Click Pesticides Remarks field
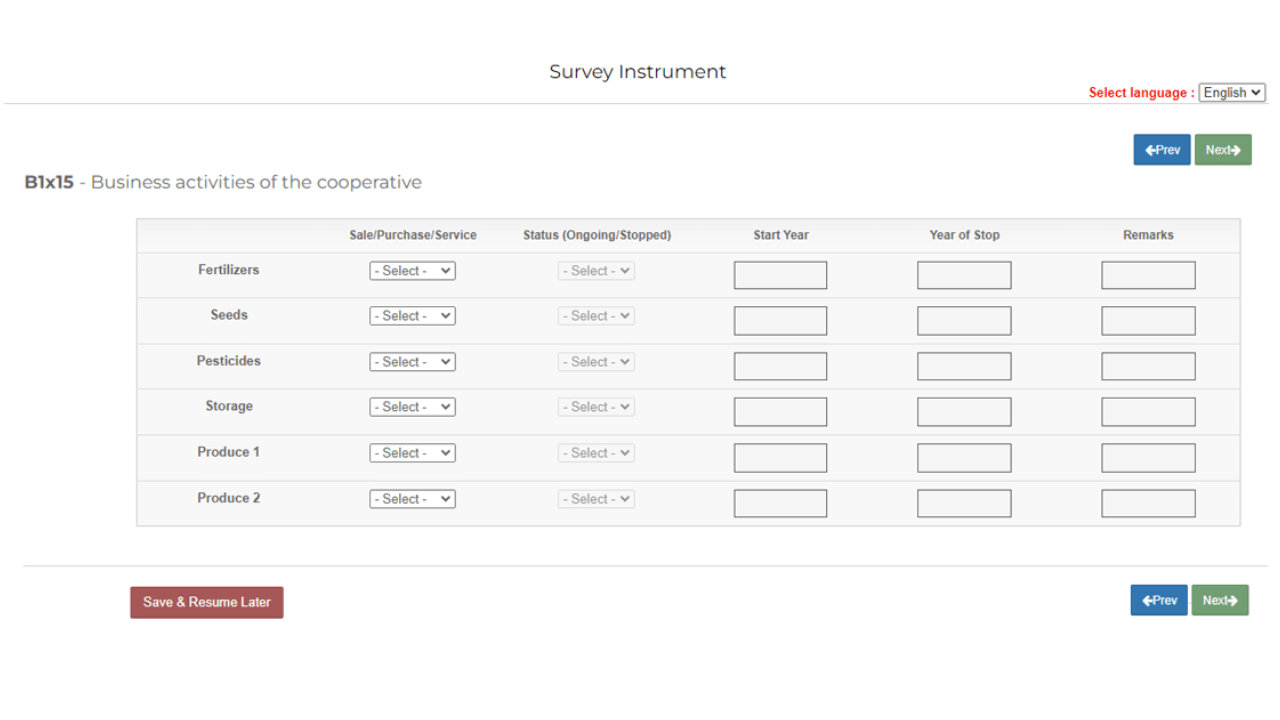 click(x=1148, y=367)
